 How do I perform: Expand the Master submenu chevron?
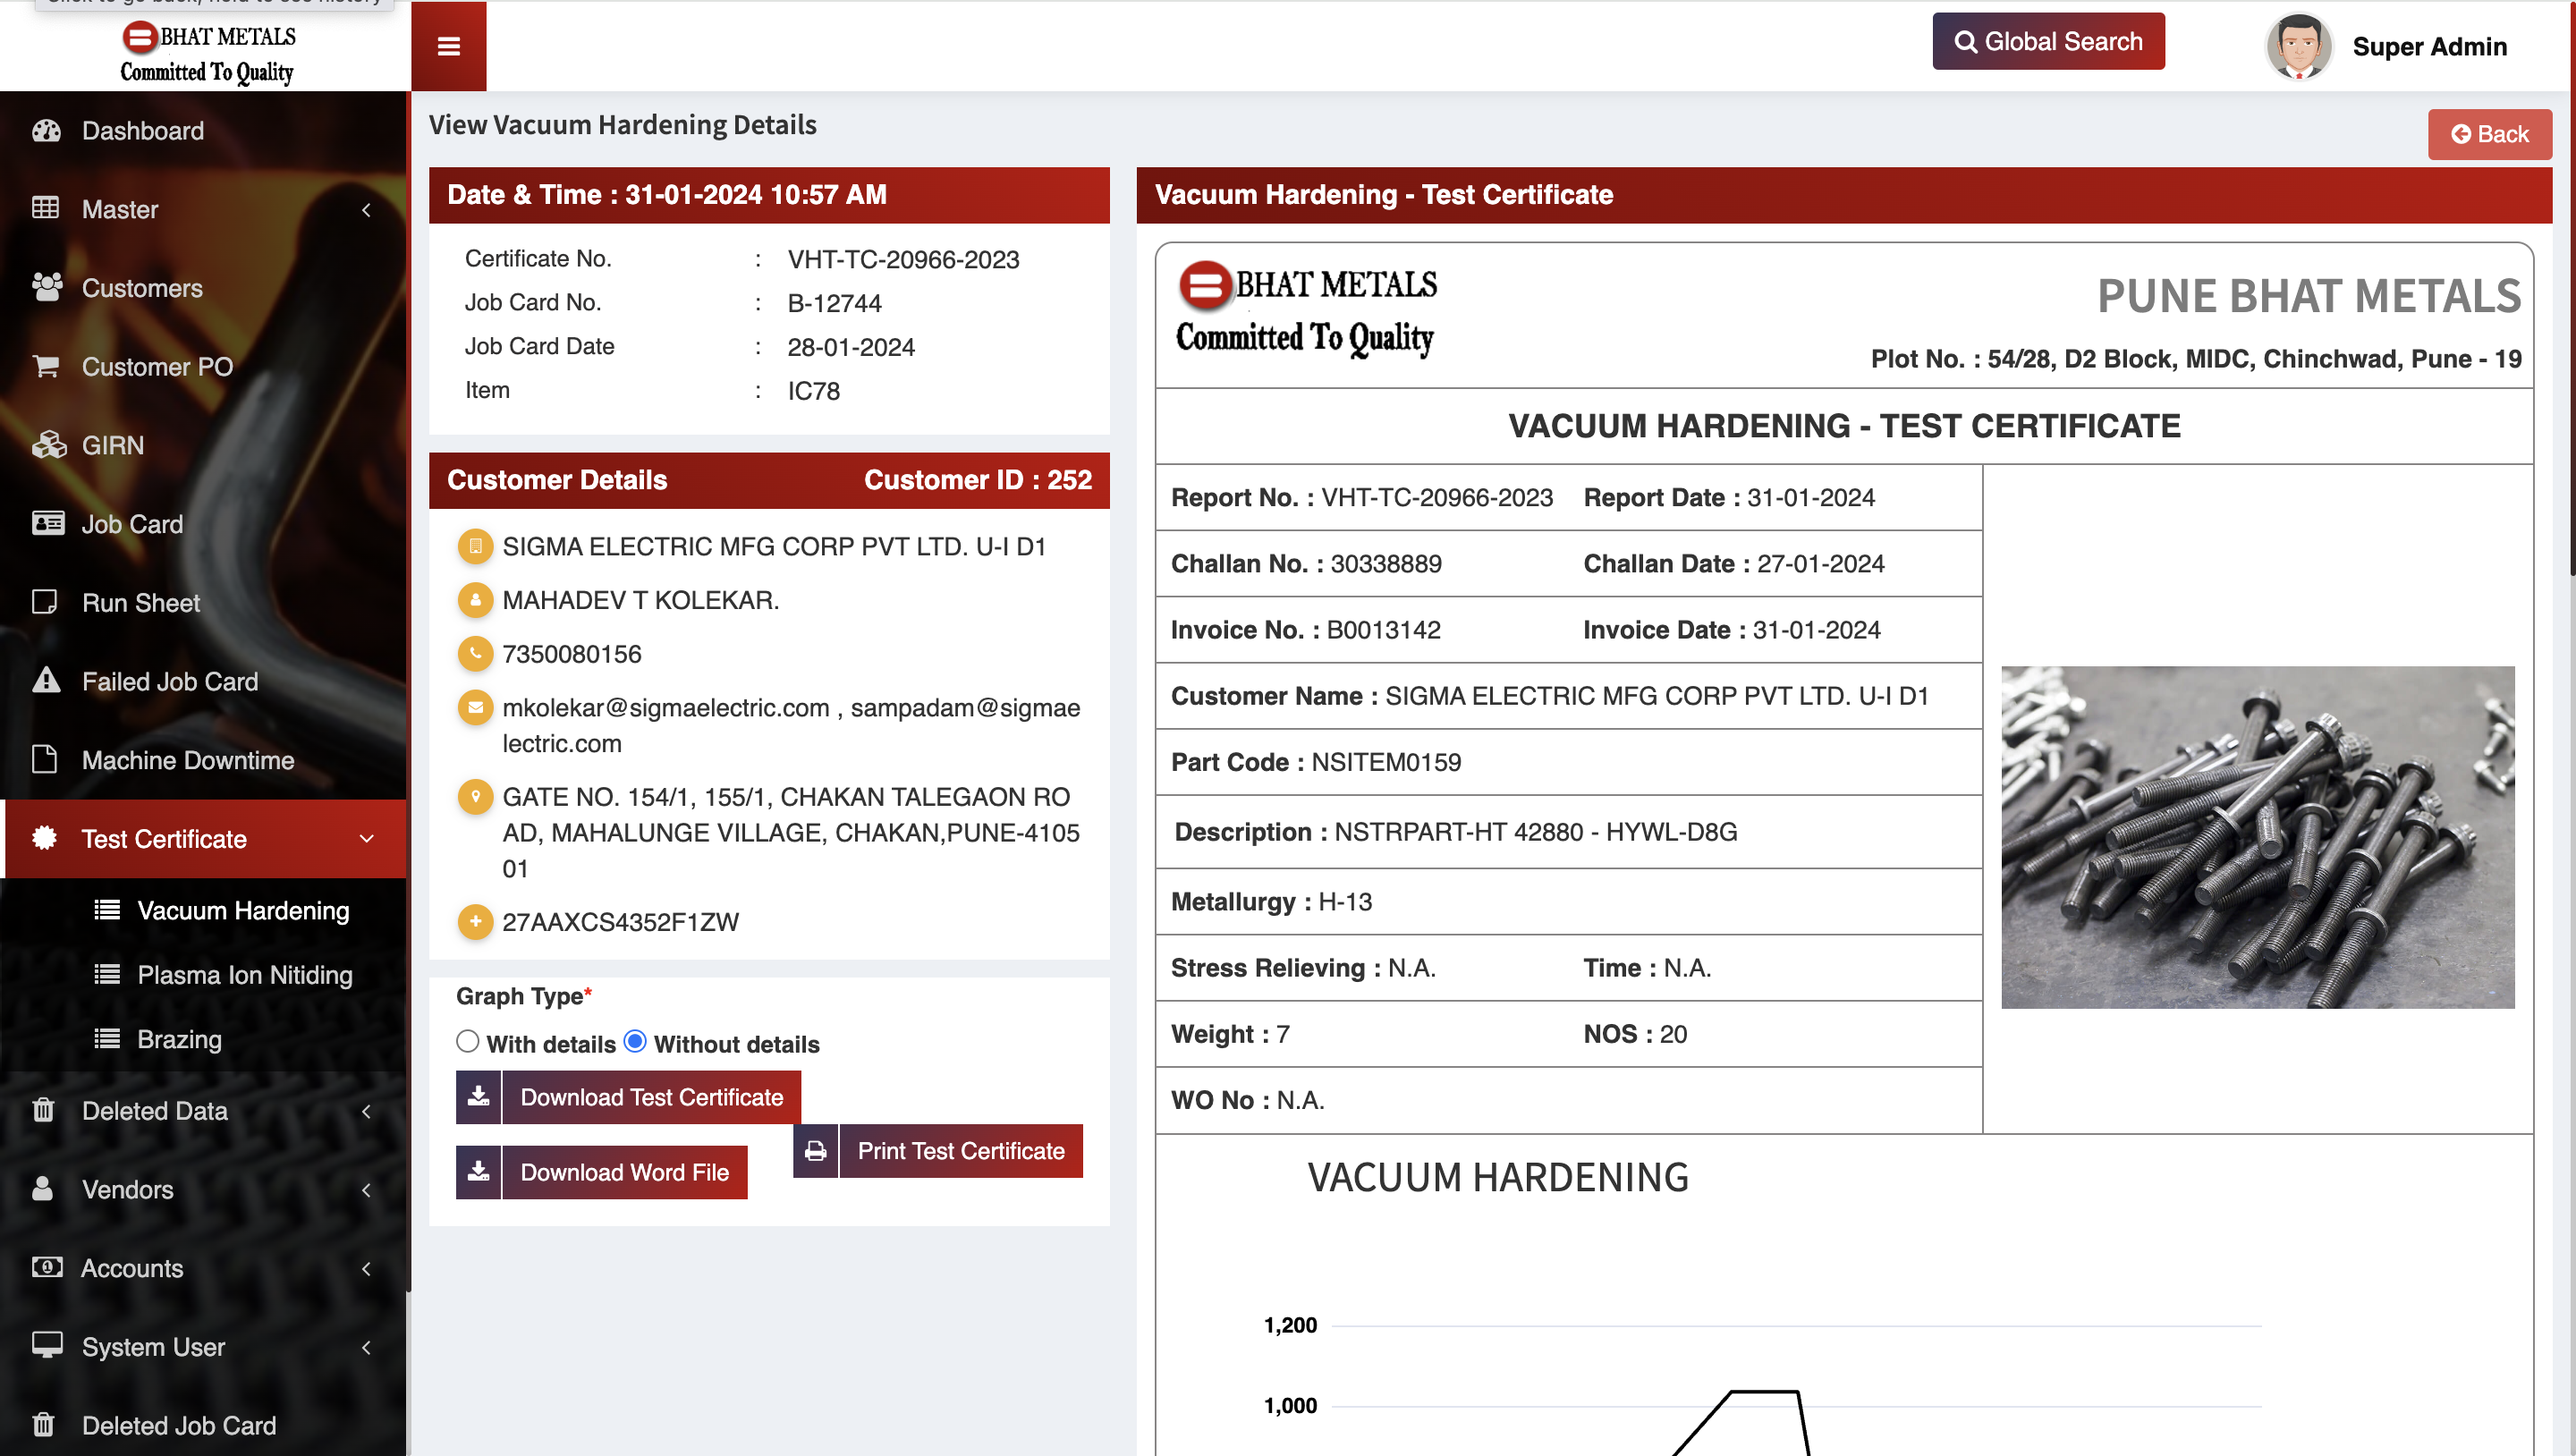point(366,209)
